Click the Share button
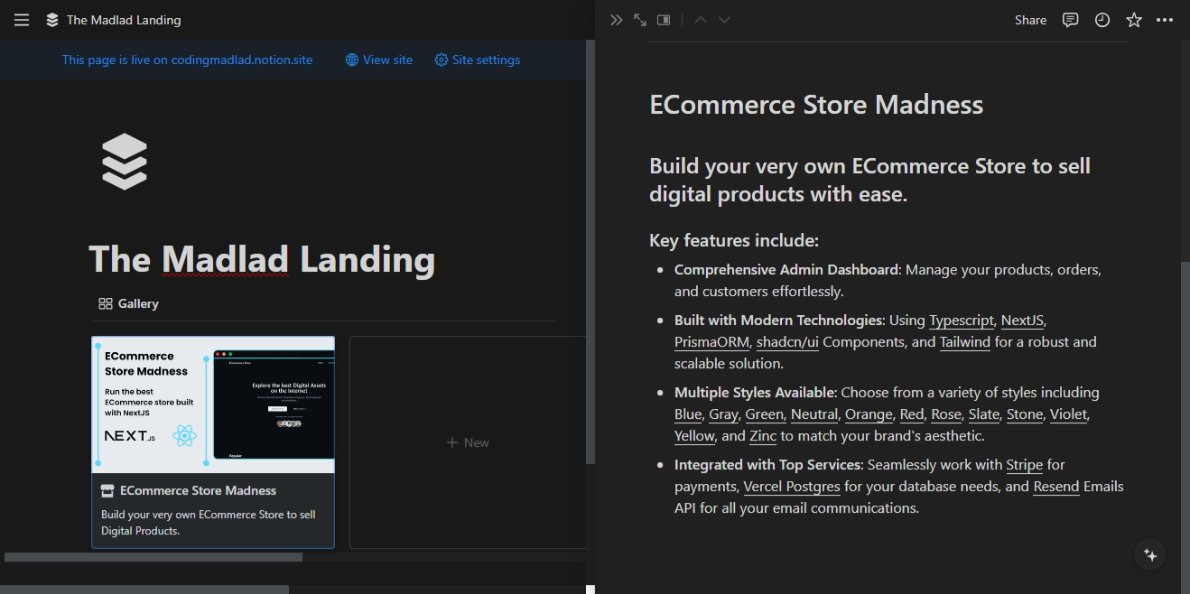Image resolution: width=1190 pixels, height=594 pixels. pyautogui.click(x=1031, y=20)
